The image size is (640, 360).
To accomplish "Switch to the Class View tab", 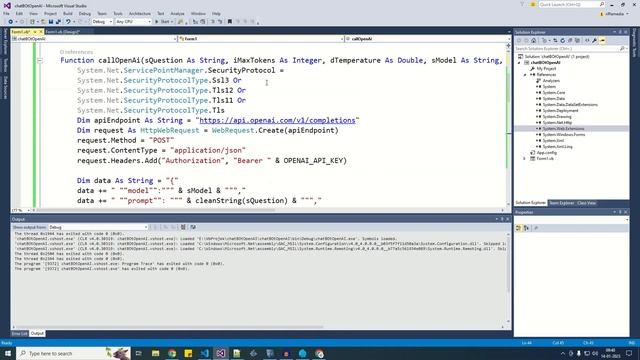I will 587,203.
